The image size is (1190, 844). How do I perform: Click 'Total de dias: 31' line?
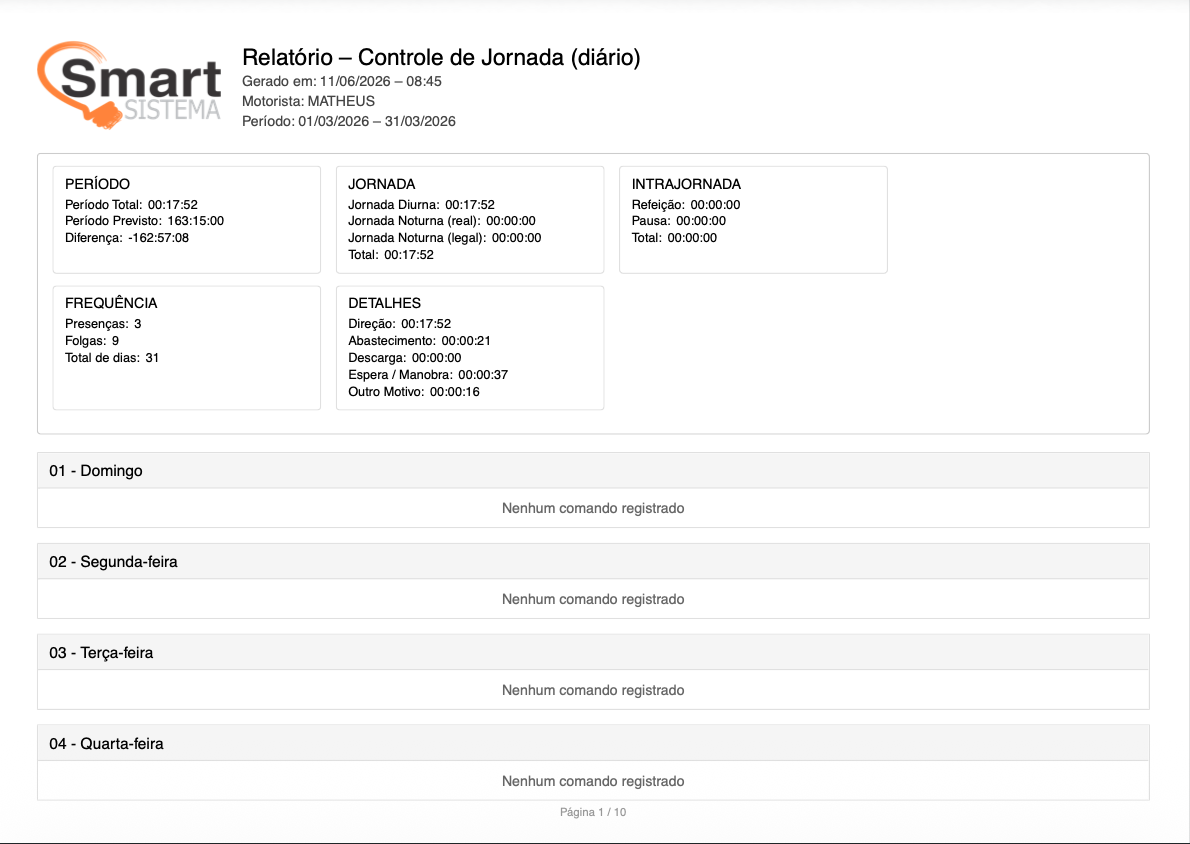[x=112, y=357]
